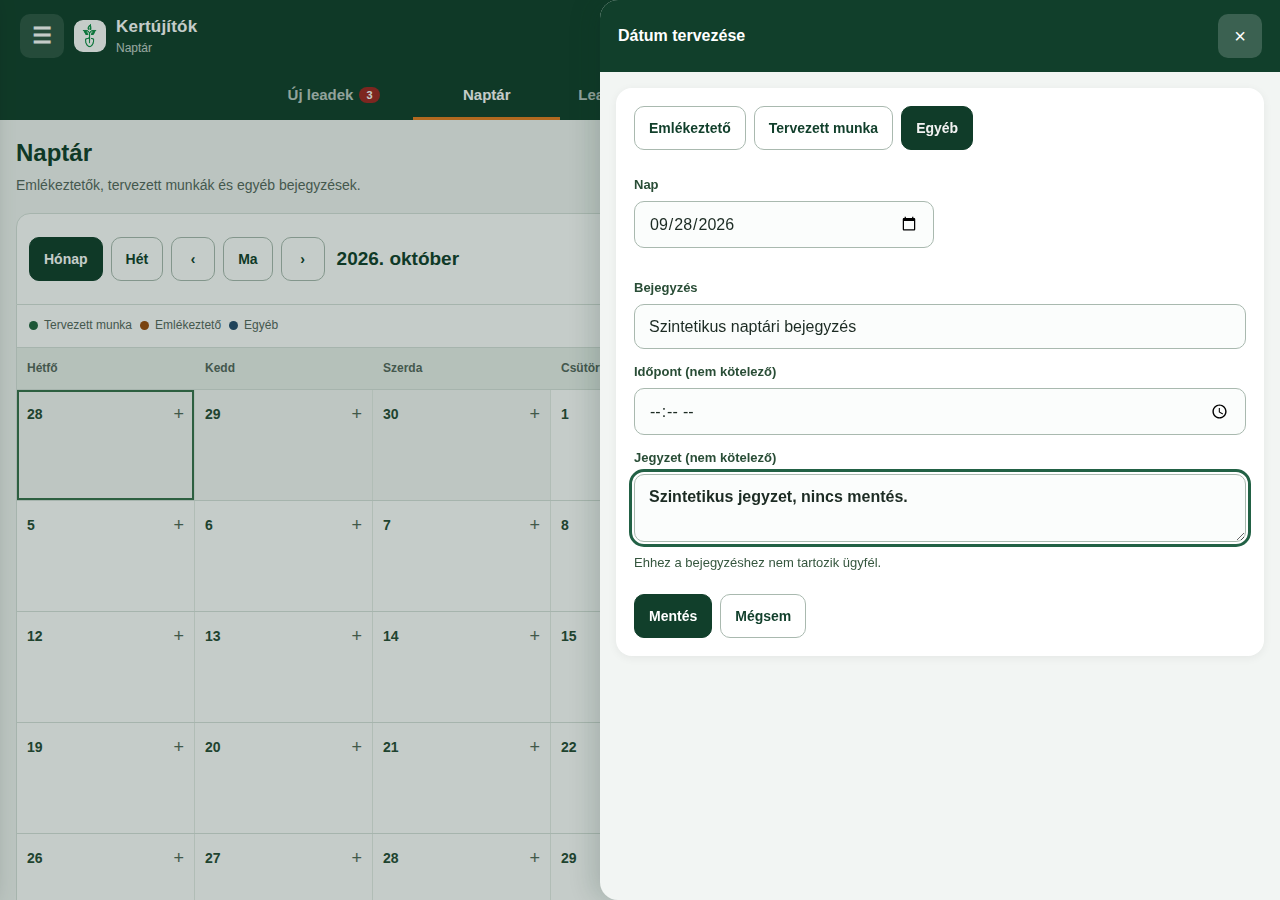Image resolution: width=1280 pixels, height=900 pixels.
Task: Close the Dátum tervezése panel
Action: (x=1240, y=36)
